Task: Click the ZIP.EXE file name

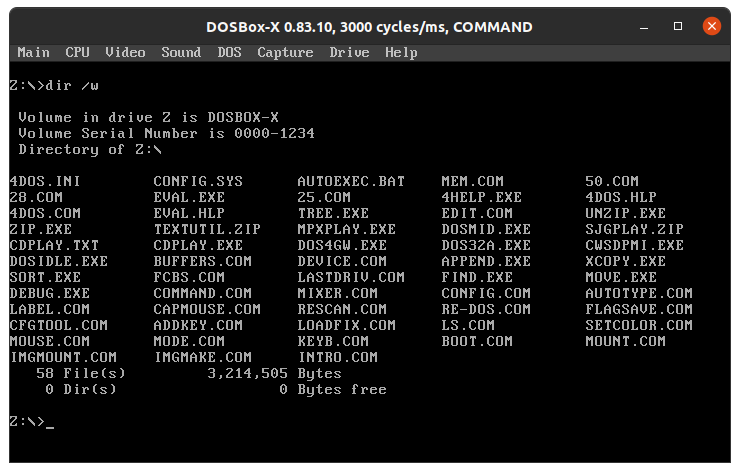Action: coord(41,229)
